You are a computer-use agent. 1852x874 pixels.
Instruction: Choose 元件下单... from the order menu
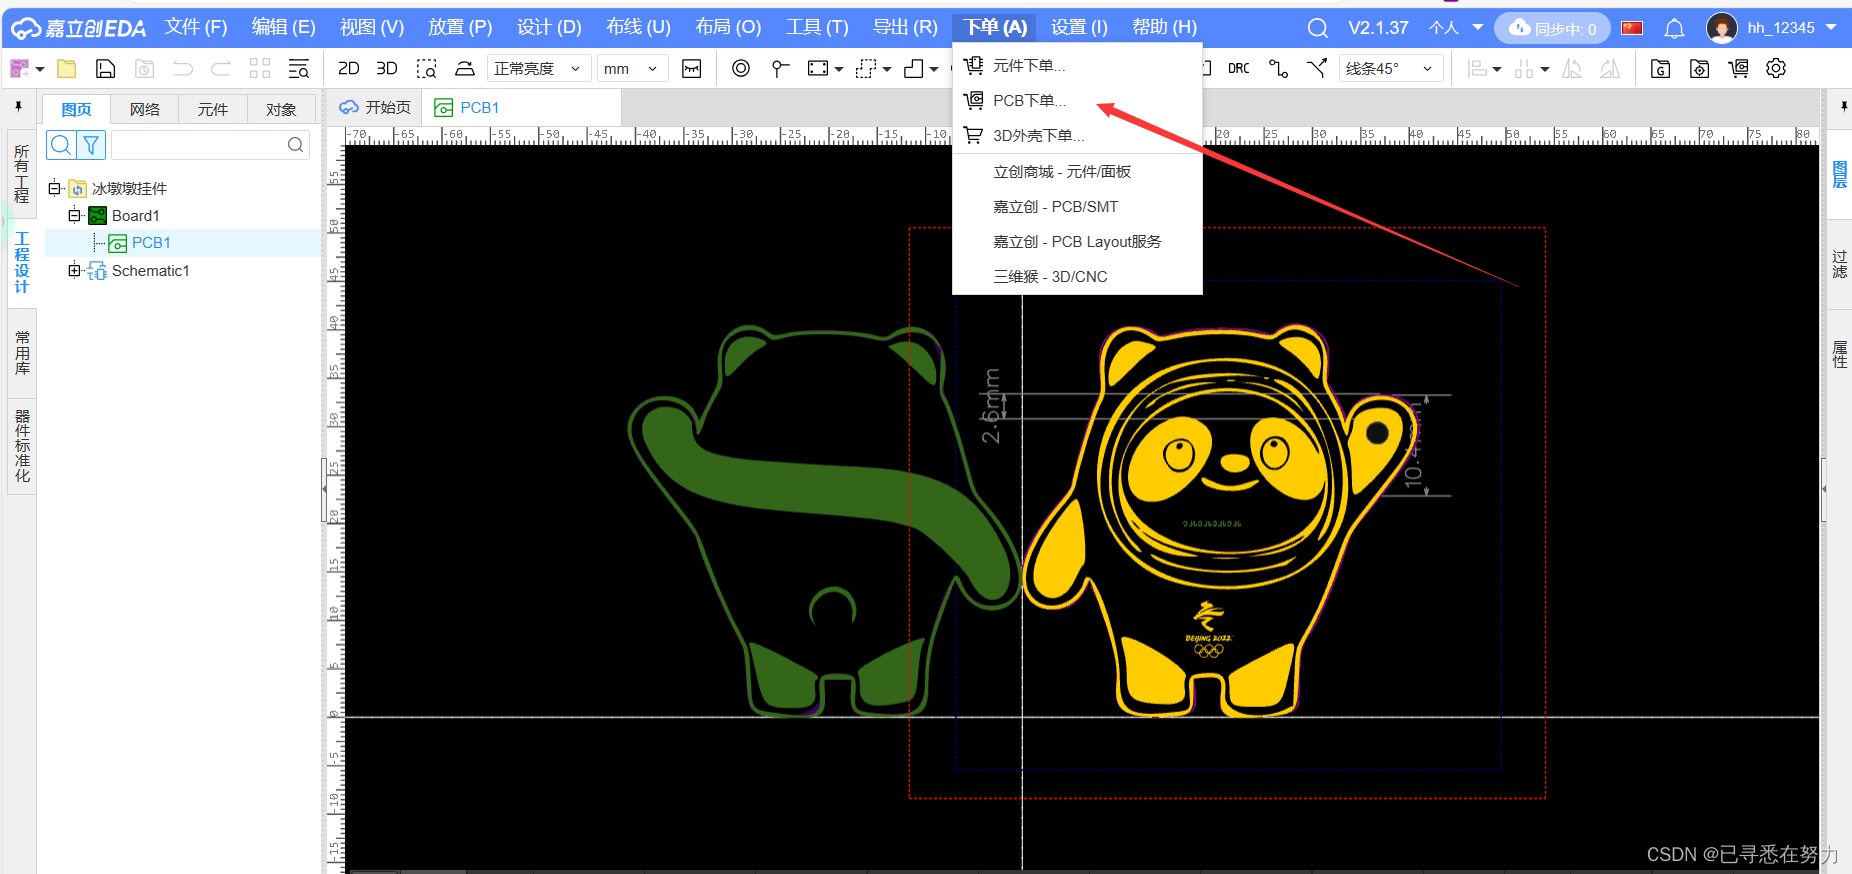pos(1077,66)
